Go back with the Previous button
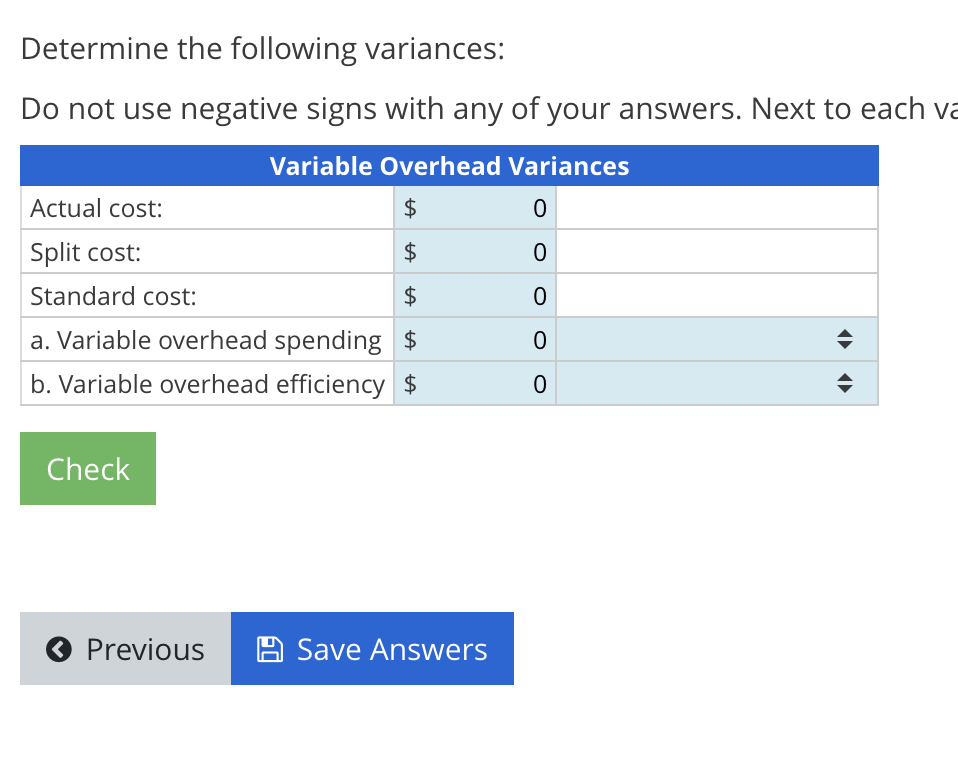The height and width of the screenshot is (784, 958). (x=125, y=648)
